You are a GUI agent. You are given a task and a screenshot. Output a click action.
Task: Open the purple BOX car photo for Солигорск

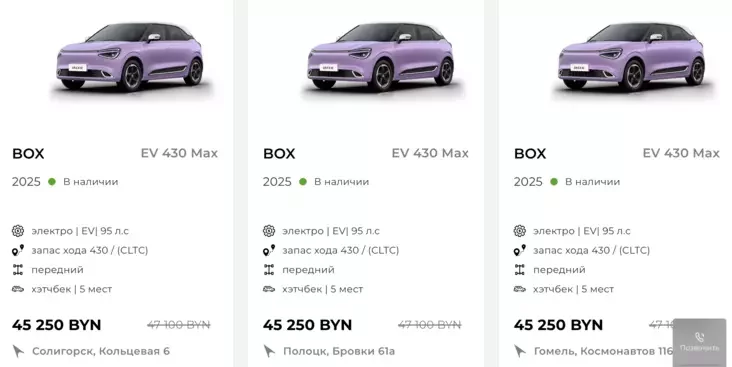tap(131, 57)
